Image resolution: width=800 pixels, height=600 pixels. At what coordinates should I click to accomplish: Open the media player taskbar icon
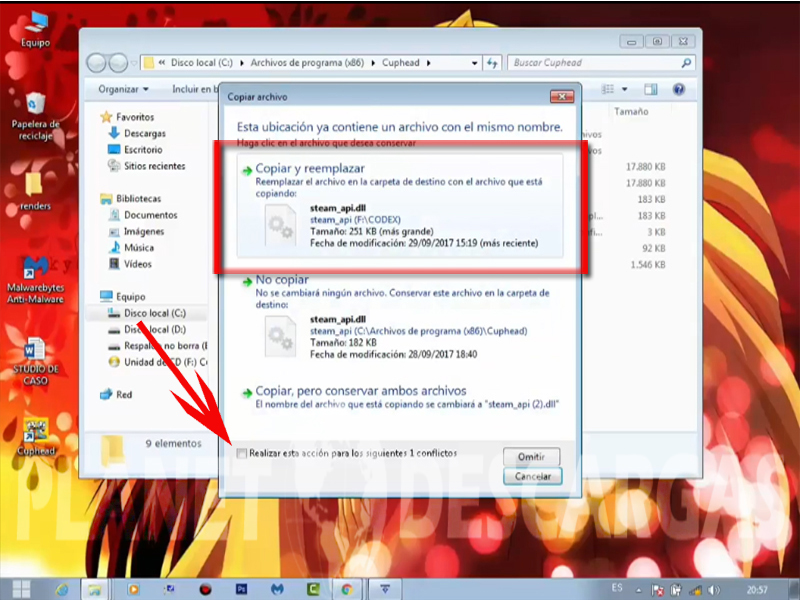pyautogui.click(x=134, y=590)
